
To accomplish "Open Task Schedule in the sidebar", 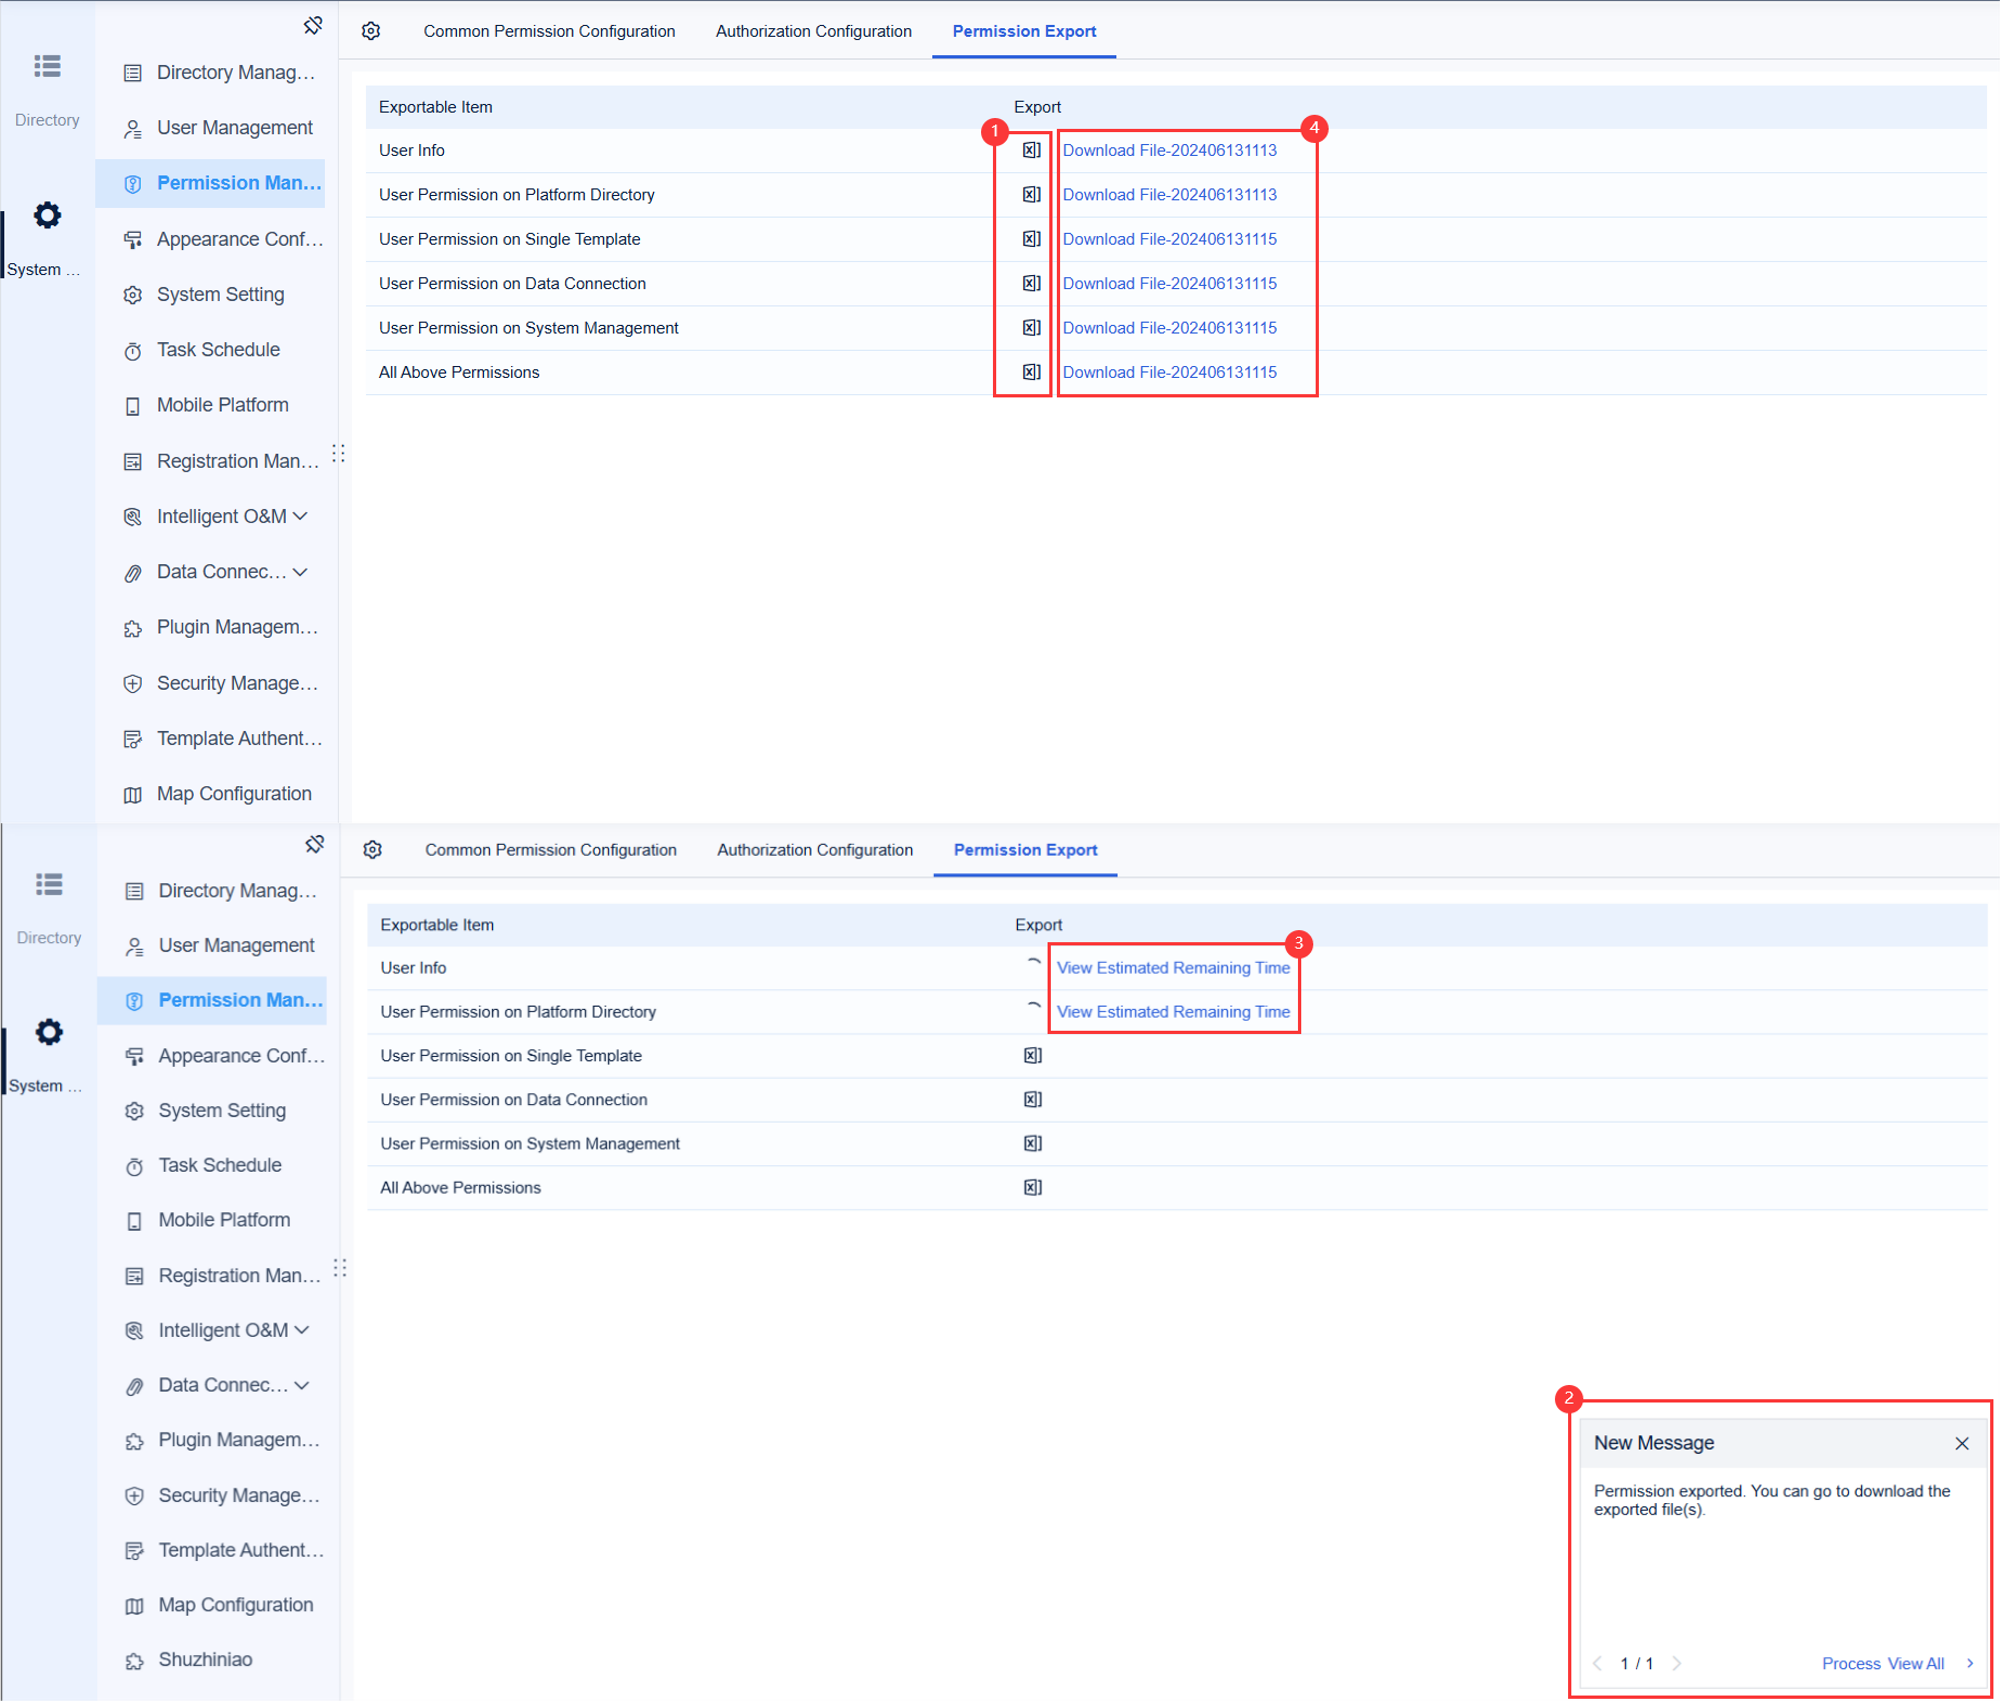I will (217, 349).
